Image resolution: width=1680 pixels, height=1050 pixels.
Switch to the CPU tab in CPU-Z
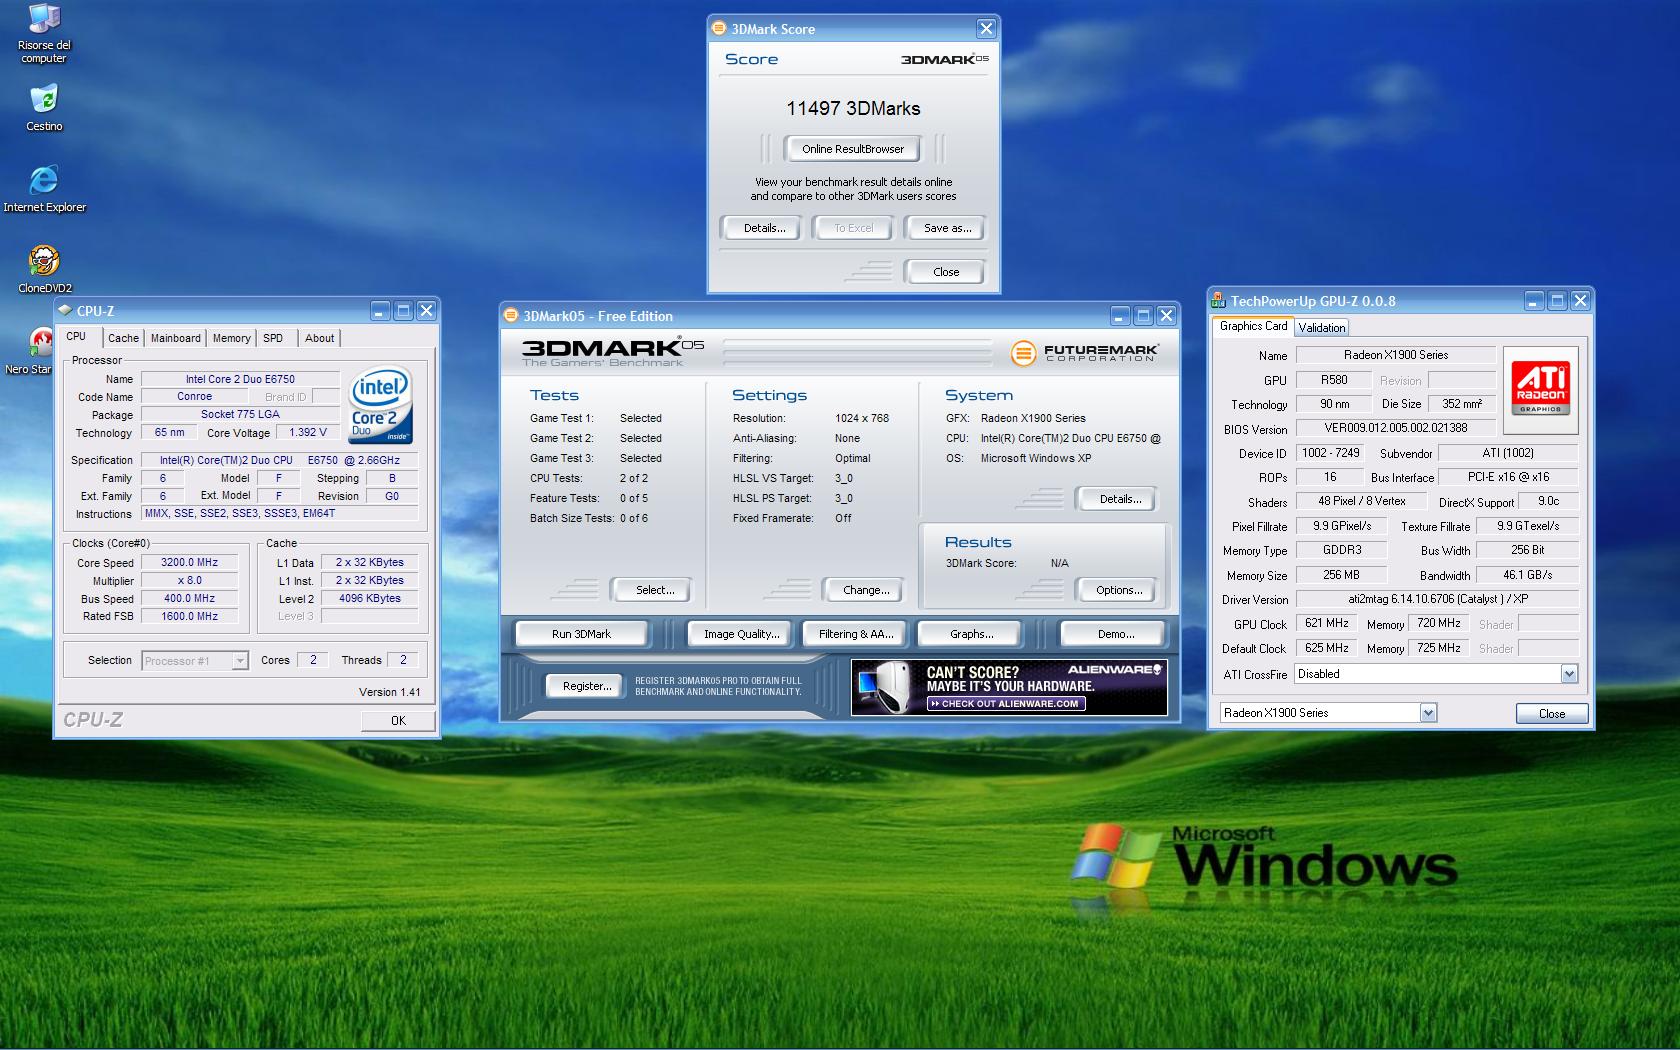[x=77, y=337]
